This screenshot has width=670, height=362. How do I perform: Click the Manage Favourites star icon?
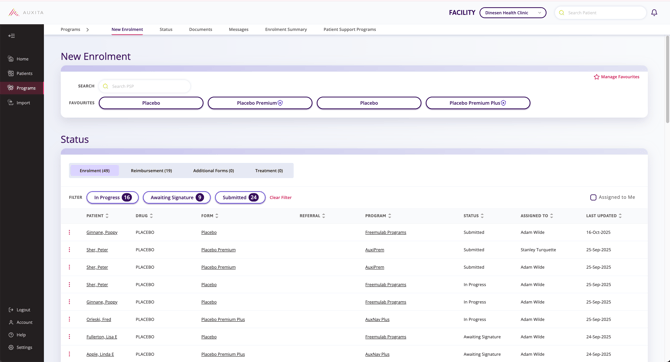[597, 77]
